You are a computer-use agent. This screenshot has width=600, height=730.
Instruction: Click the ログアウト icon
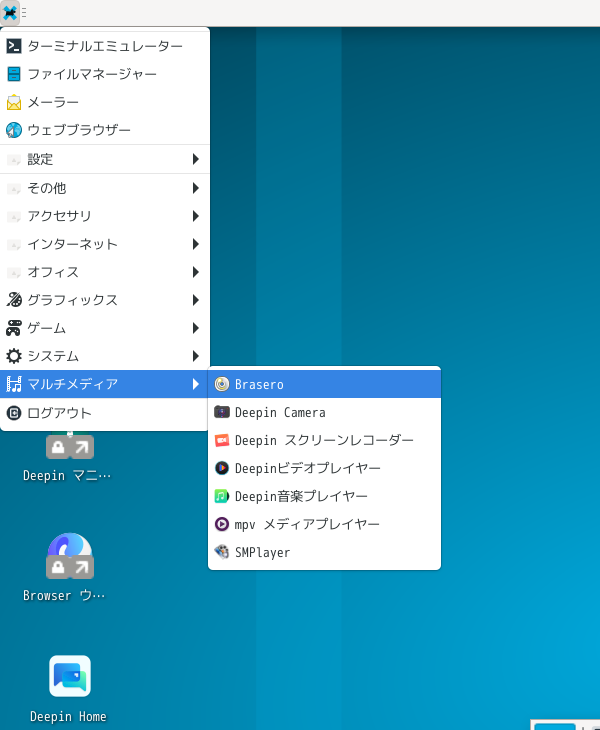(x=14, y=413)
